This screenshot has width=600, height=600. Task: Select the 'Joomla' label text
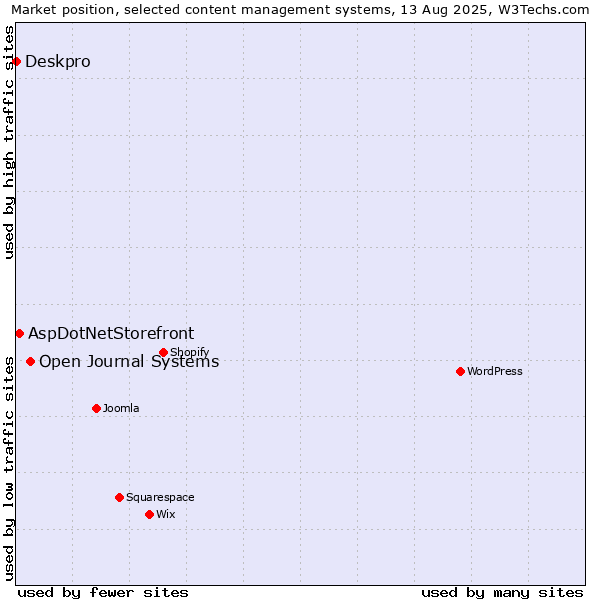(121, 408)
